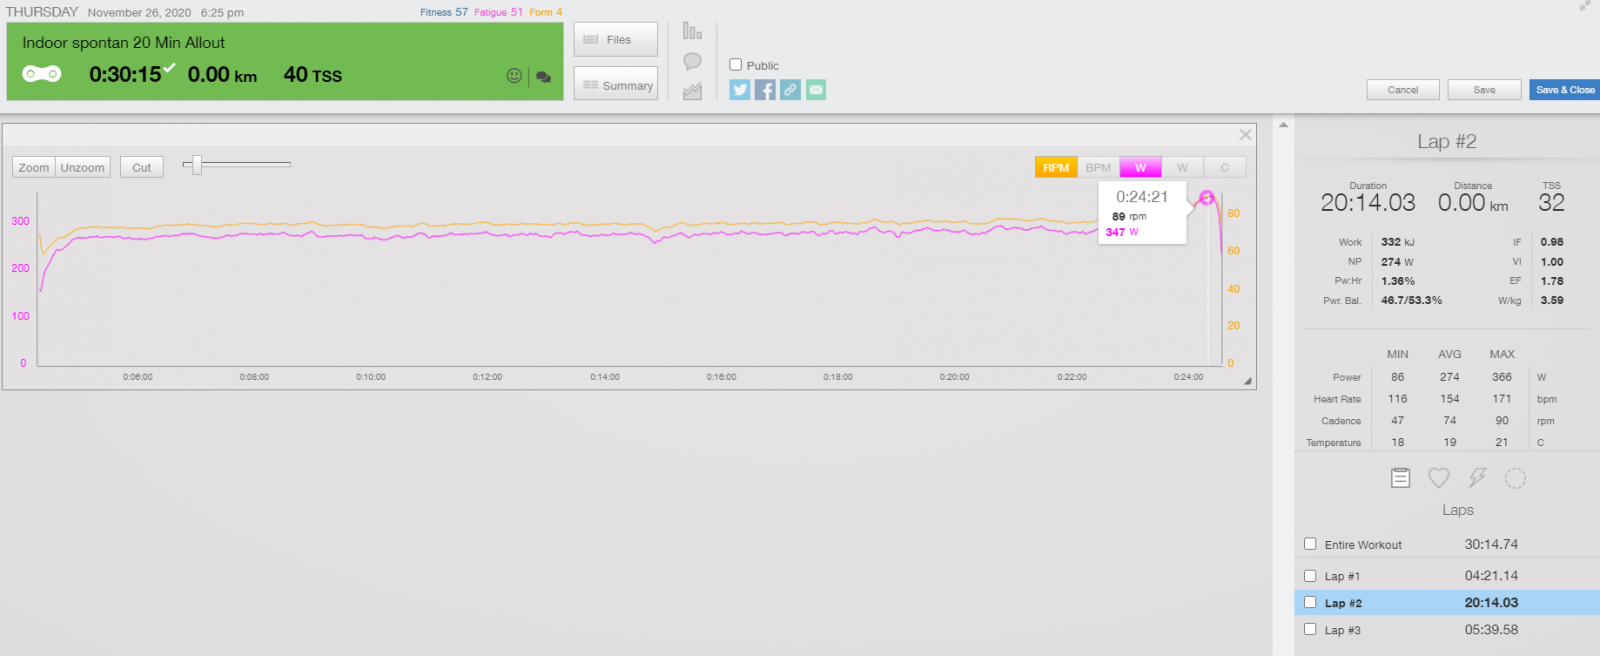Click the clipboard laps icon

click(x=1401, y=479)
